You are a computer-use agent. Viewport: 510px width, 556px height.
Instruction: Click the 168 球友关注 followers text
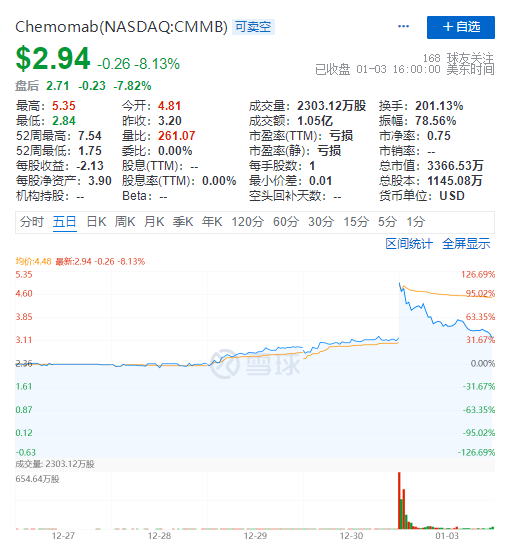[x=458, y=58]
